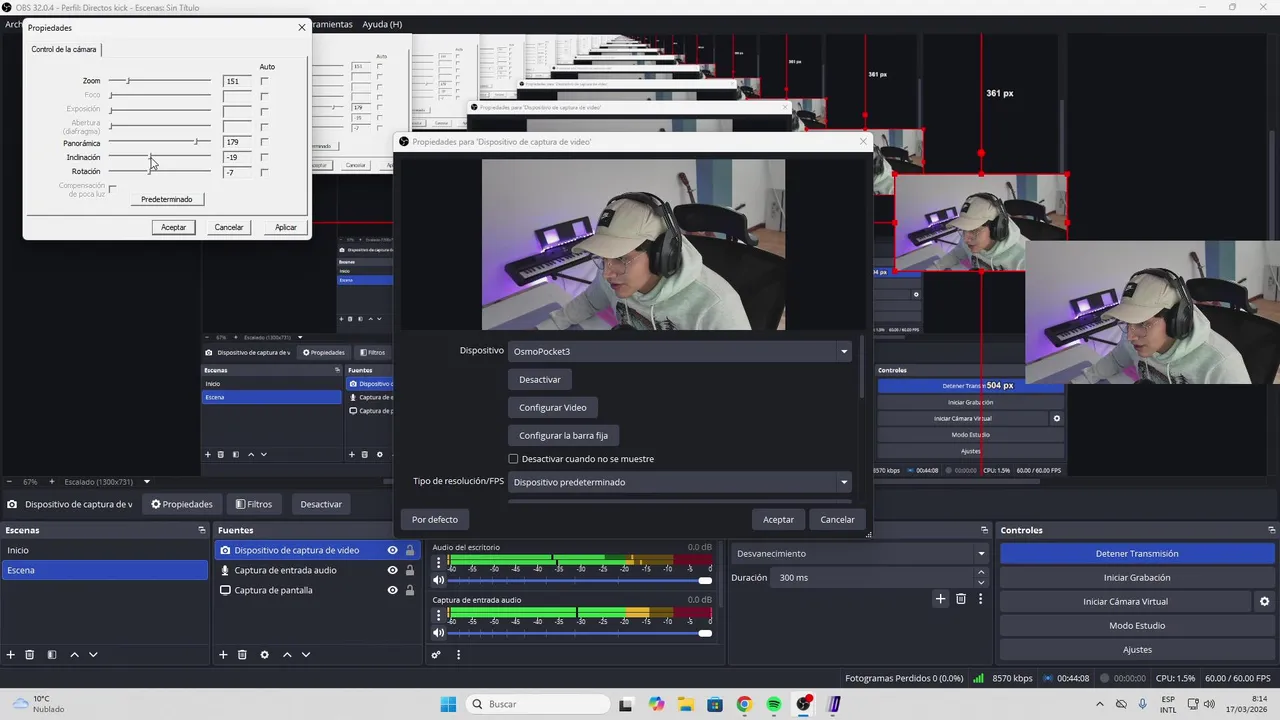Move source down in Fuentes panel
Viewport: 1280px width, 720px height.
point(306,655)
